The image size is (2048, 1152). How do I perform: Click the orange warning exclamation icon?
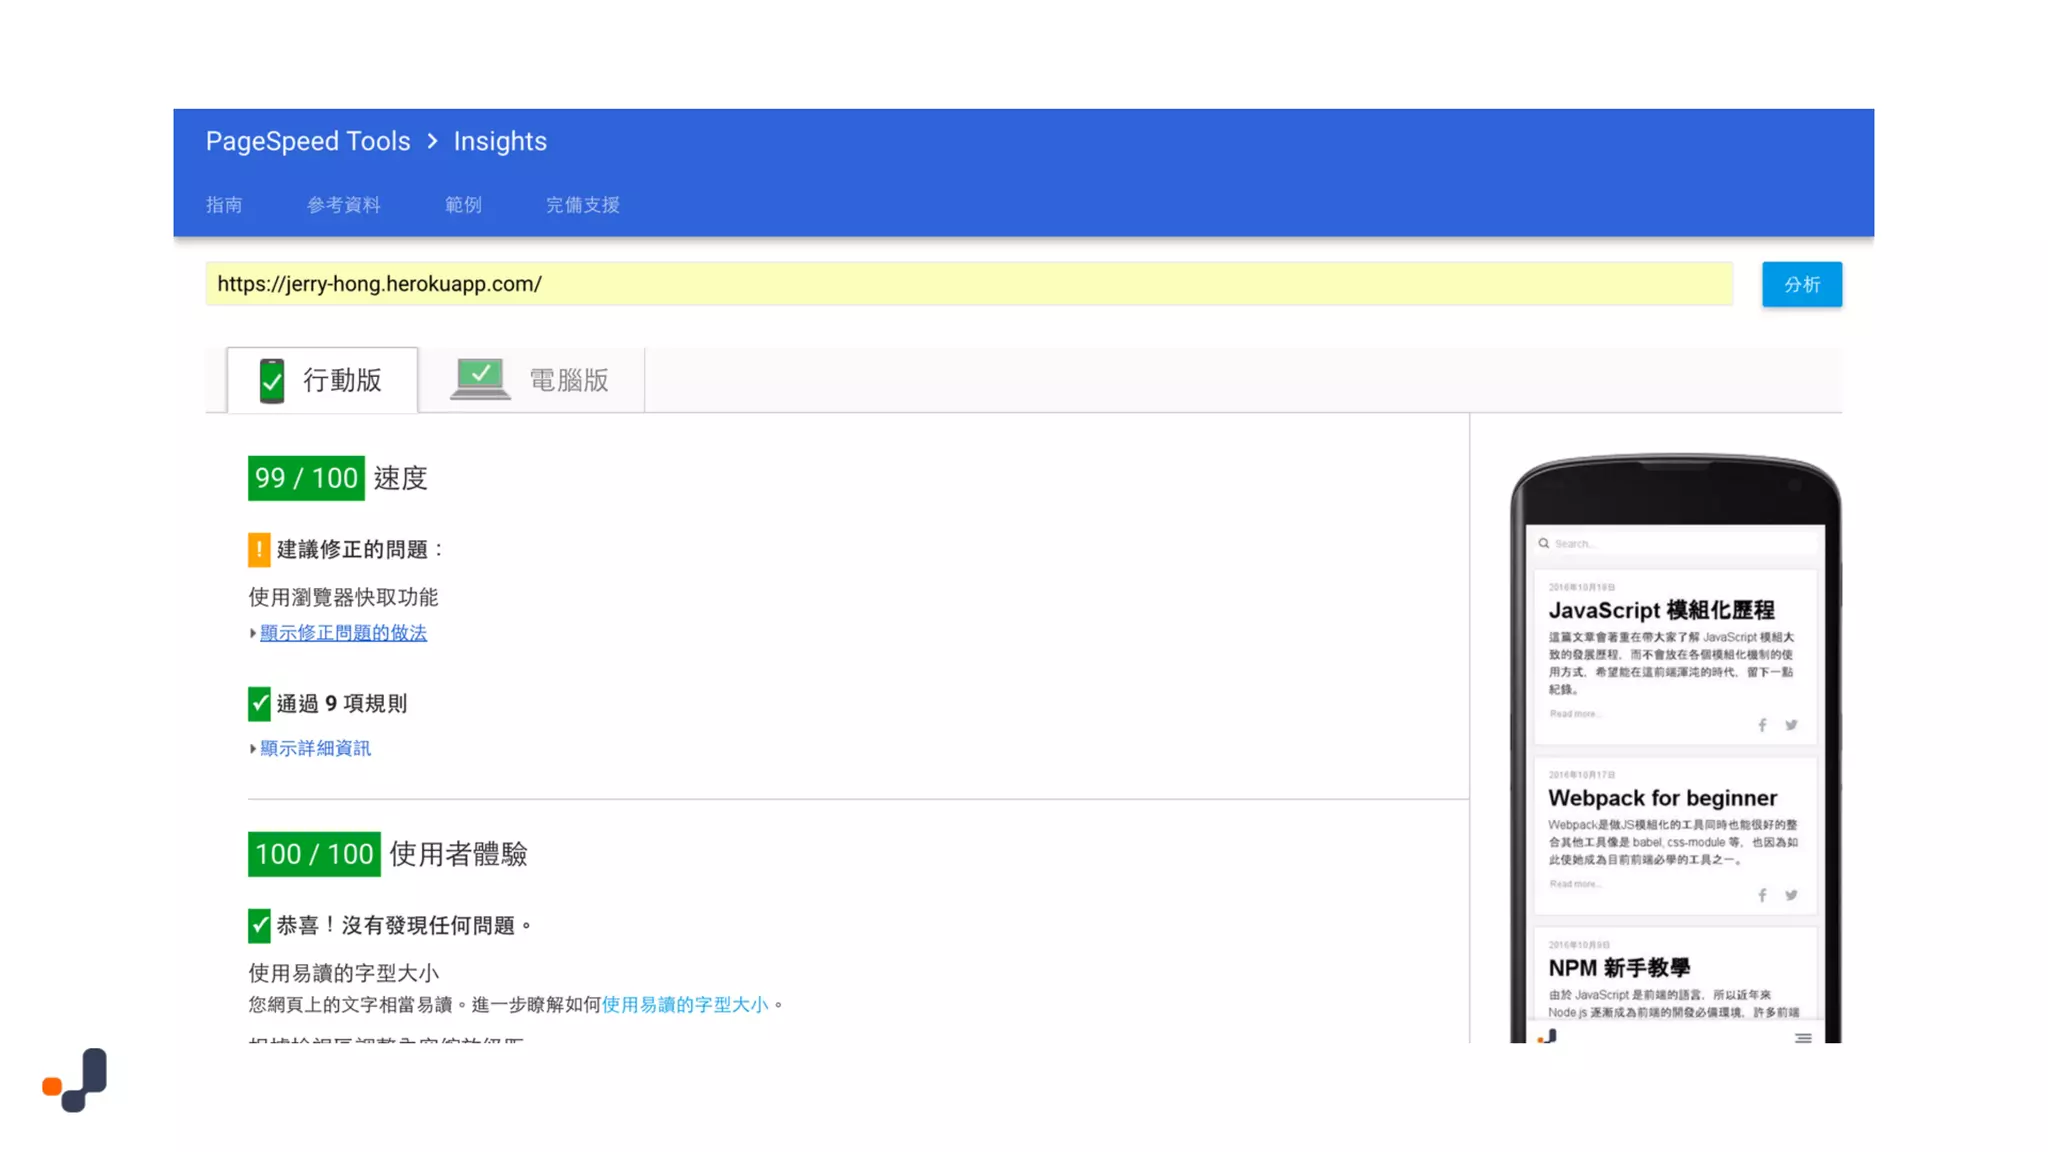[x=259, y=549]
